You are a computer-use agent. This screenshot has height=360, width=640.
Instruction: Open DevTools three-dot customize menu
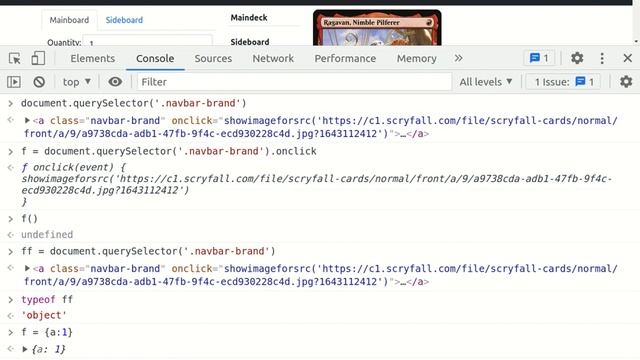click(602, 58)
